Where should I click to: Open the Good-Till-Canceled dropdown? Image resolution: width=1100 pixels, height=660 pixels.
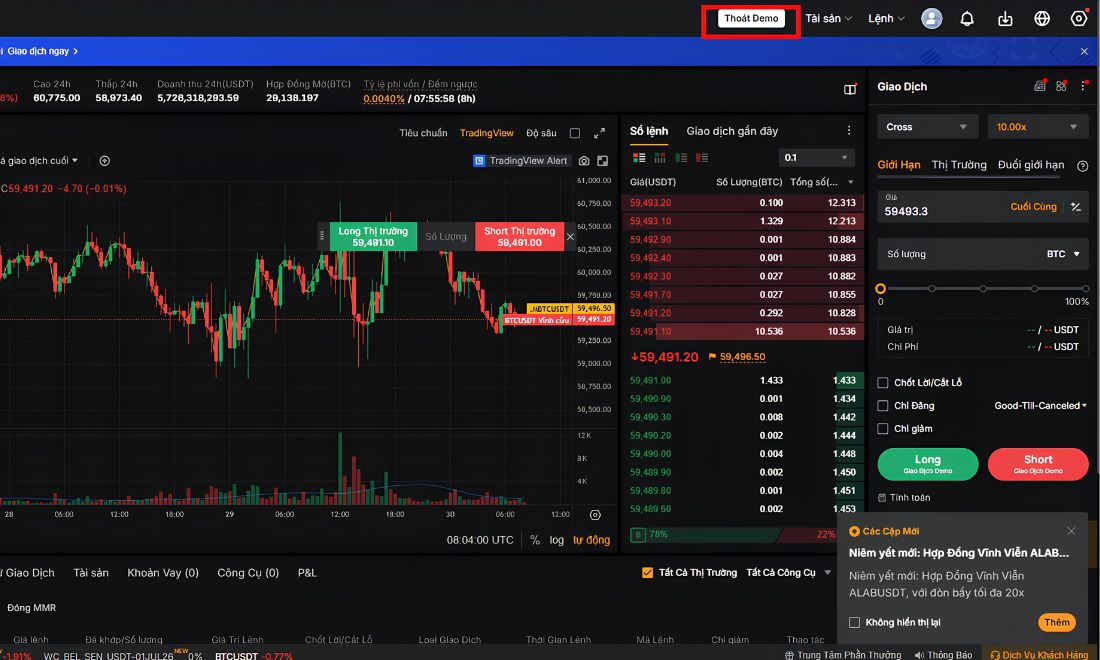coord(1040,405)
